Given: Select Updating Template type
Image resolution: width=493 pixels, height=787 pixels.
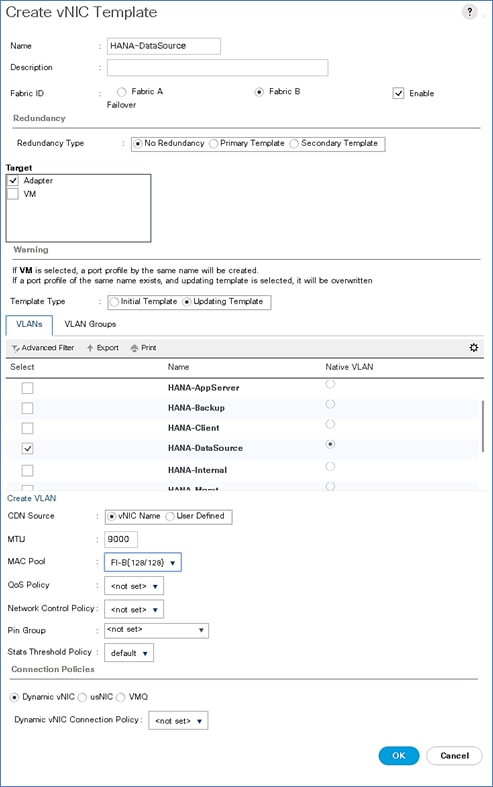Looking at the screenshot, I should [x=187, y=302].
